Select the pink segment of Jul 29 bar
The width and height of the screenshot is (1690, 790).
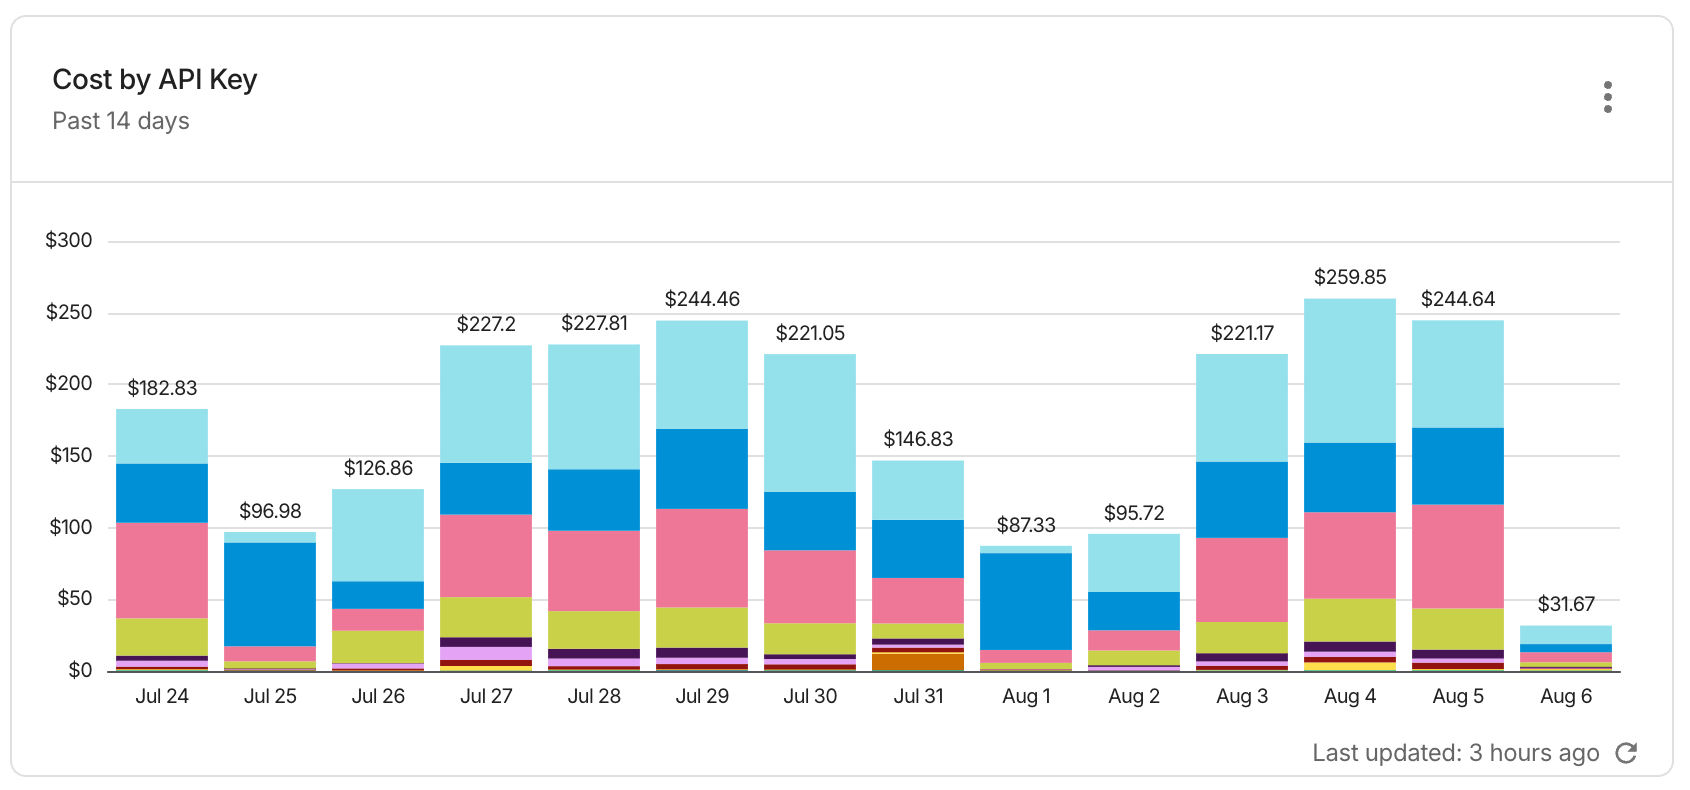[702, 558]
